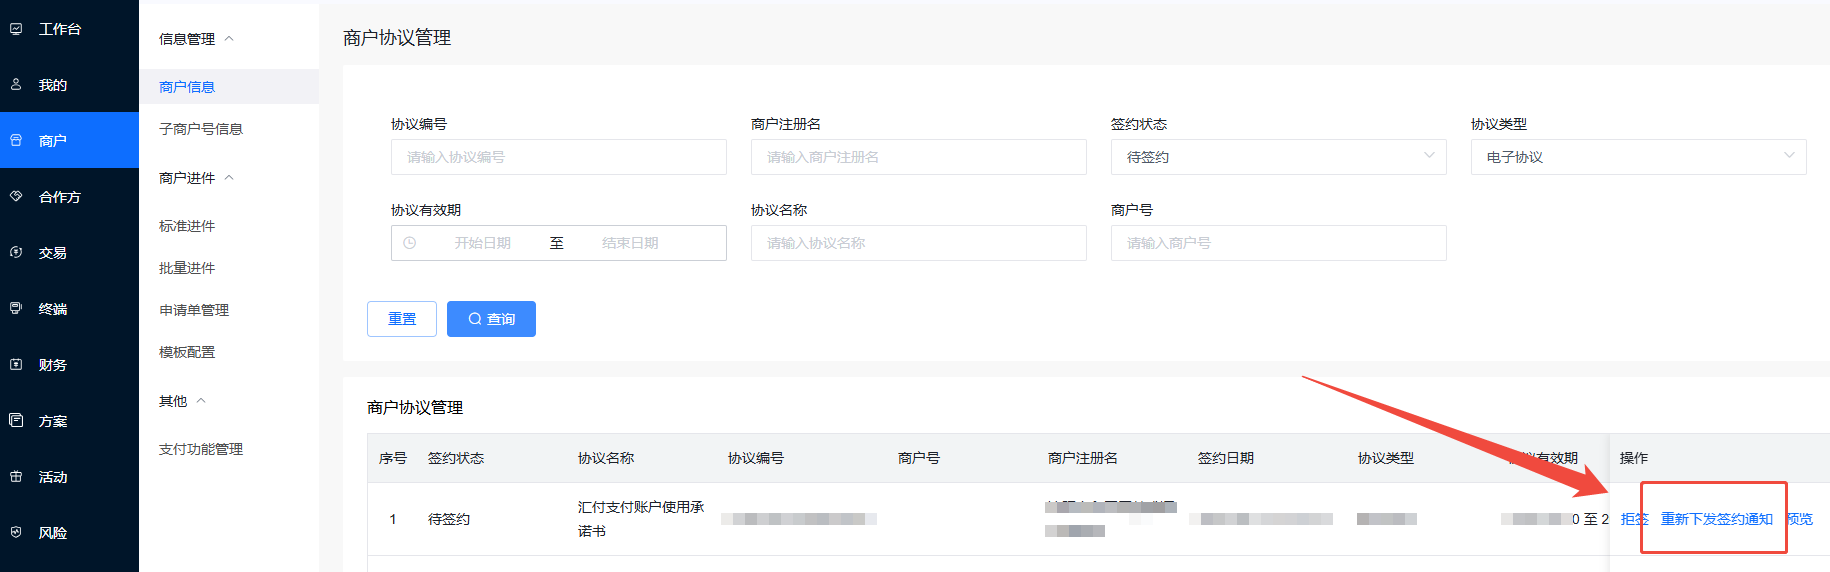This screenshot has height=572, width=1830.
Task: Select the 合作方 partner sidebar icon
Action: (x=16, y=197)
